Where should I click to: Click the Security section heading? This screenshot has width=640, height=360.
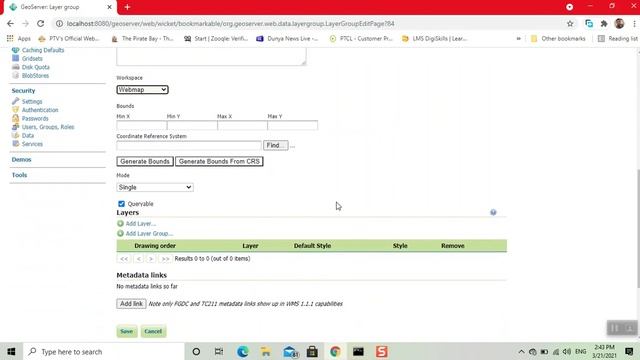click(23, 91)
